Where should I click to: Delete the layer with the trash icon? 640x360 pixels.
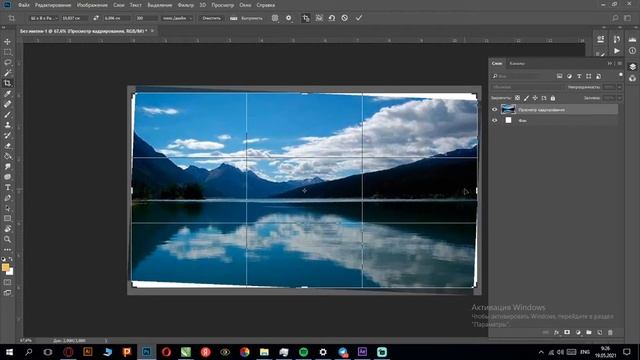610,333
